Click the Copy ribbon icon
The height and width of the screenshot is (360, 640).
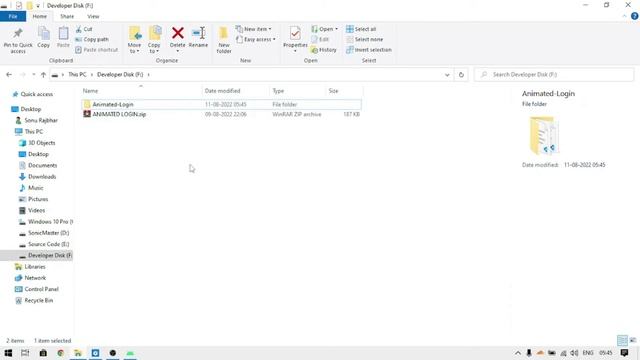[x=44, y=38]
